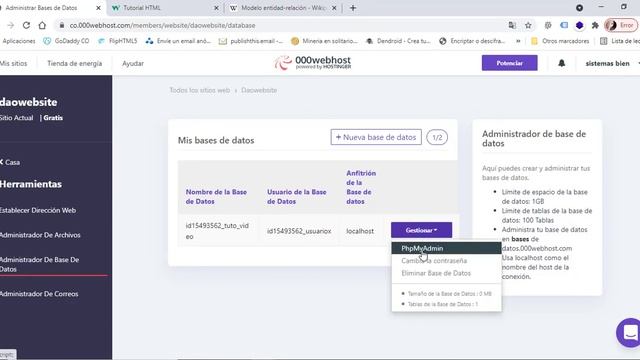Open Tienda de energía
Image resolution: width=640 pixels, height=360 pixels.
pyautogui.click(x=74, y=63)
